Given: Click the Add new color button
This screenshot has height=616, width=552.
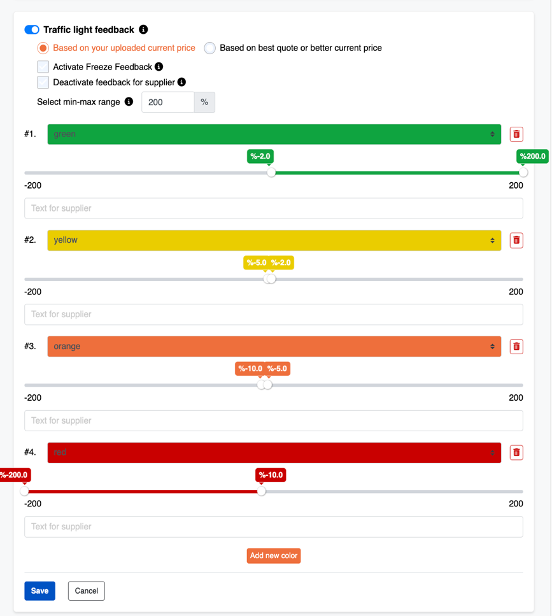Looking at the screenshot, I should point(274,556).
